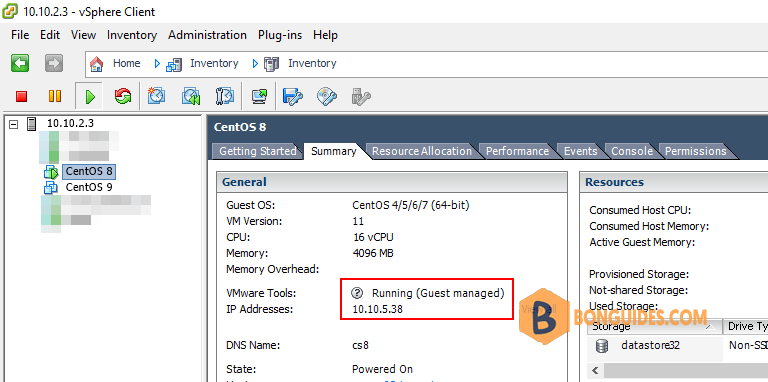This screenshot has height=382, width=768.
Task: Open the Plug-ins menu
Action: [x=280, y=35]
